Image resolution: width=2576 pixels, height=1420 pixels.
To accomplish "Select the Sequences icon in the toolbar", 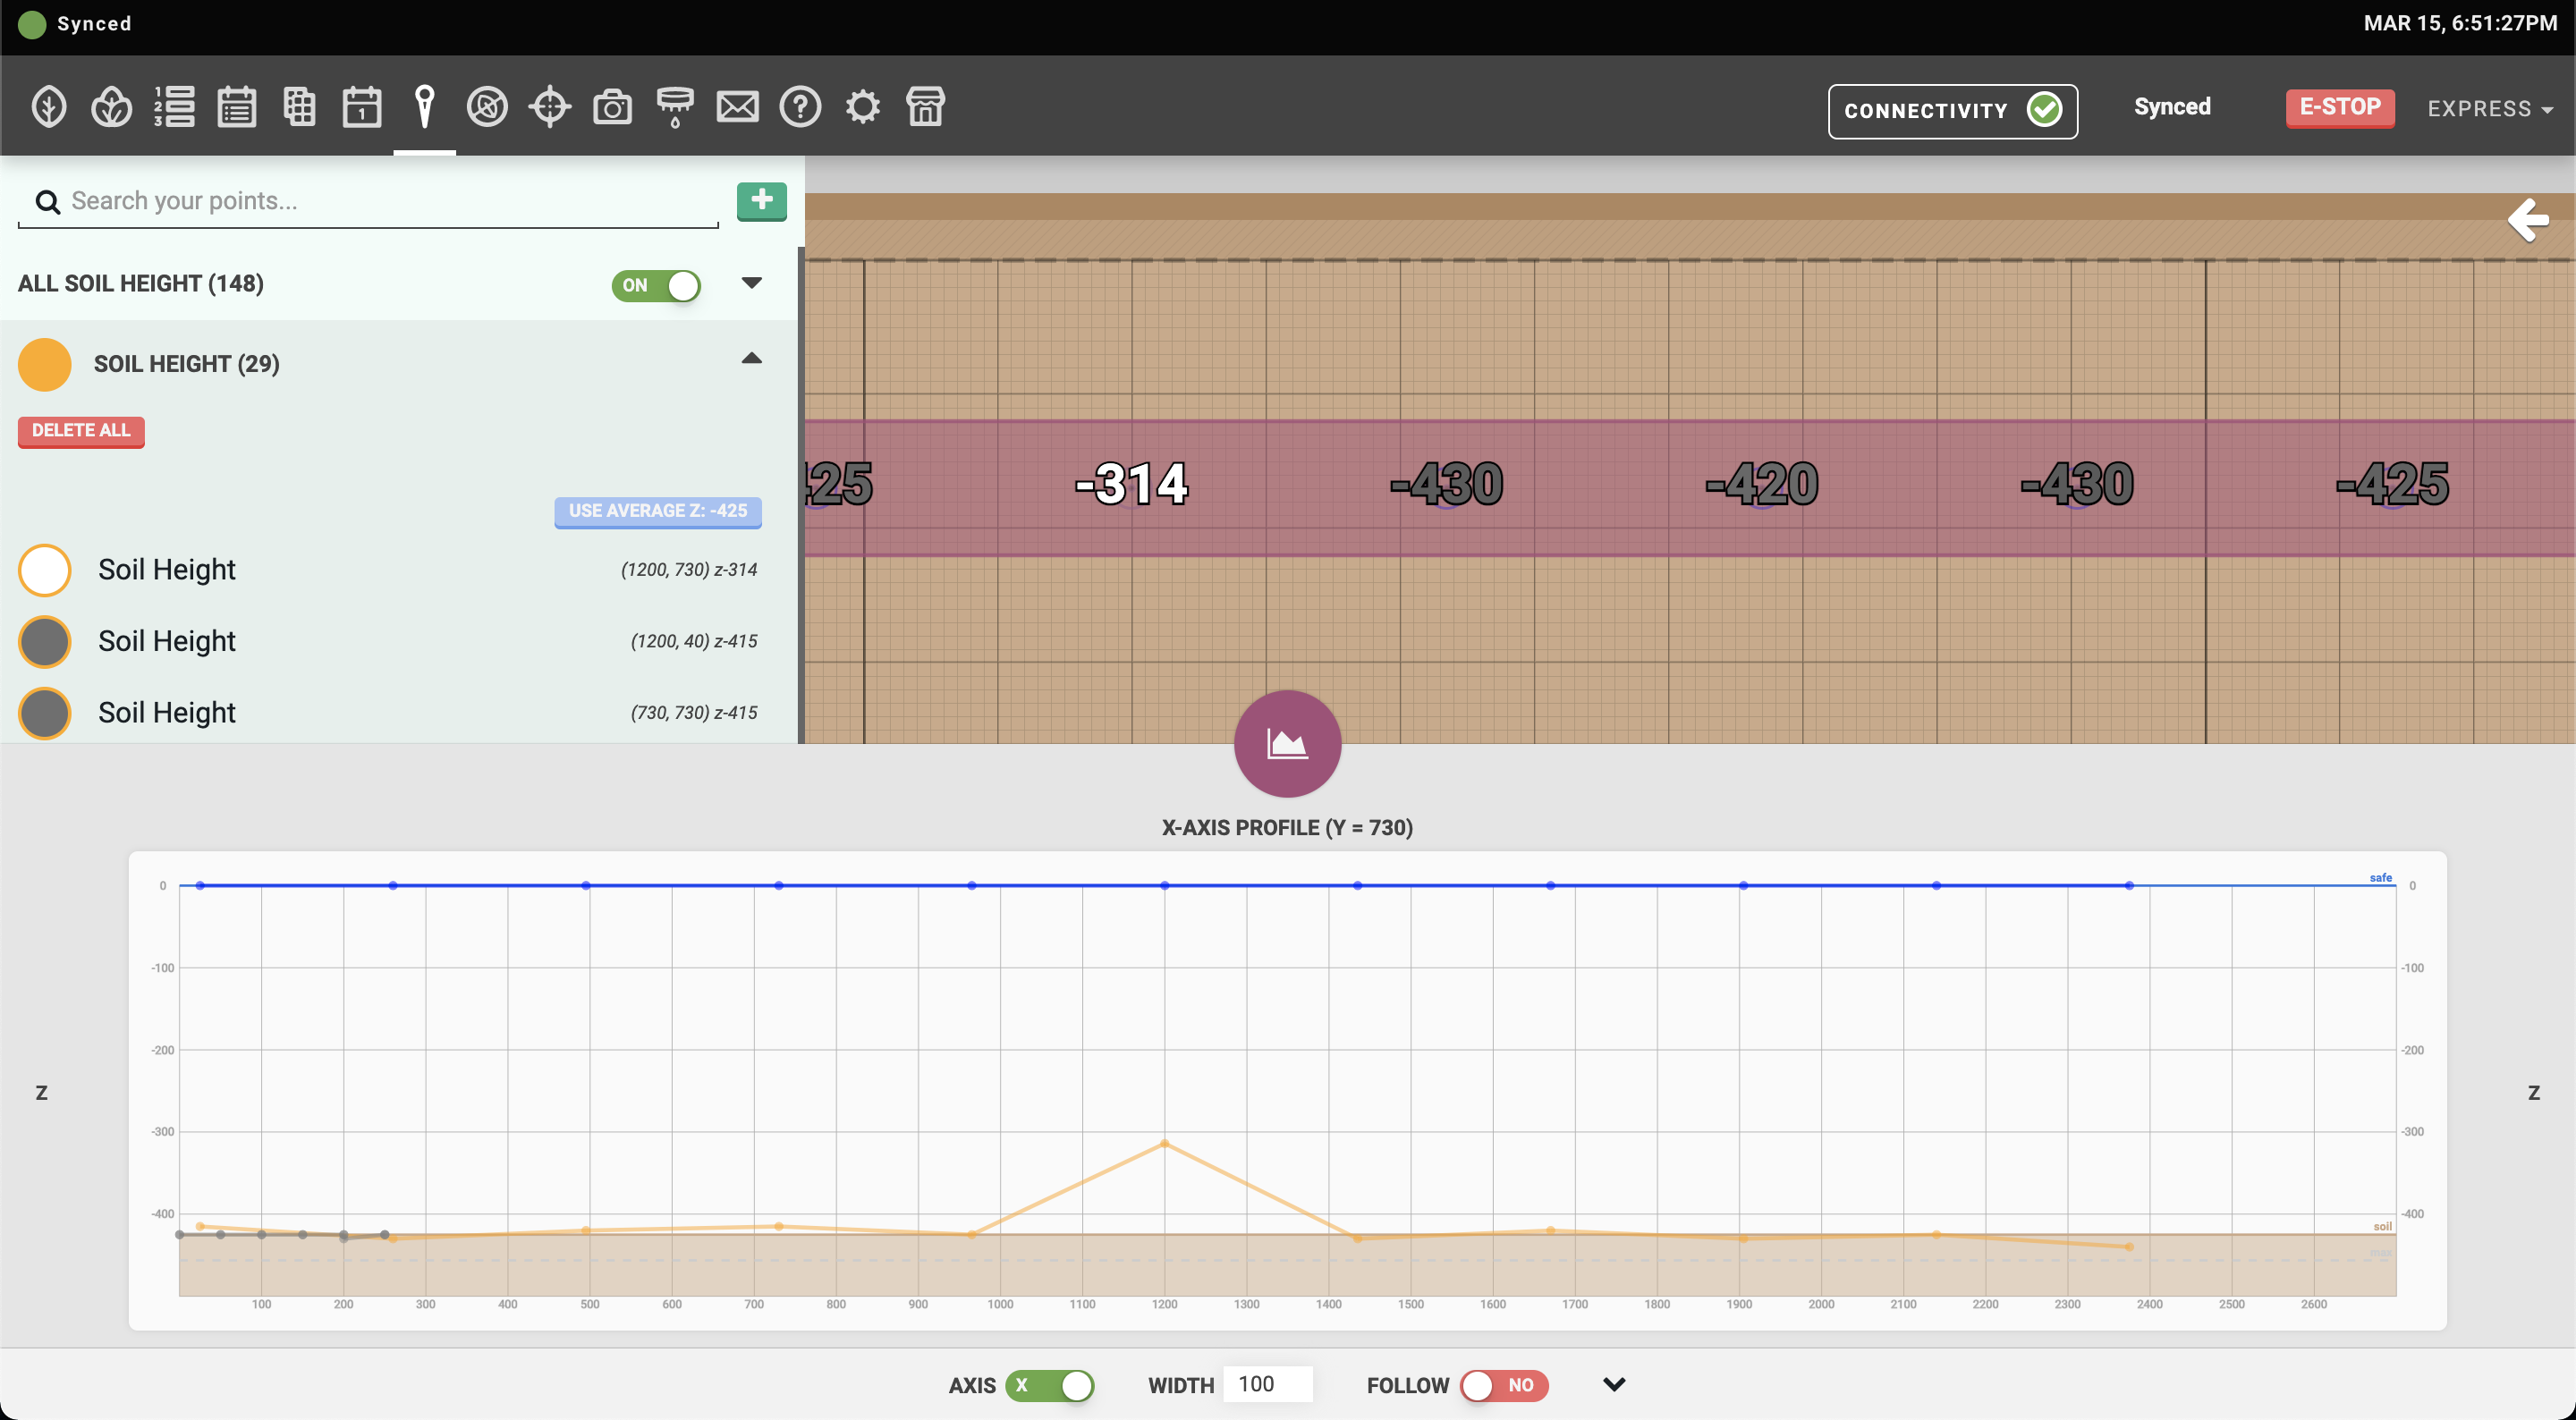I will (x=176, y=106).
